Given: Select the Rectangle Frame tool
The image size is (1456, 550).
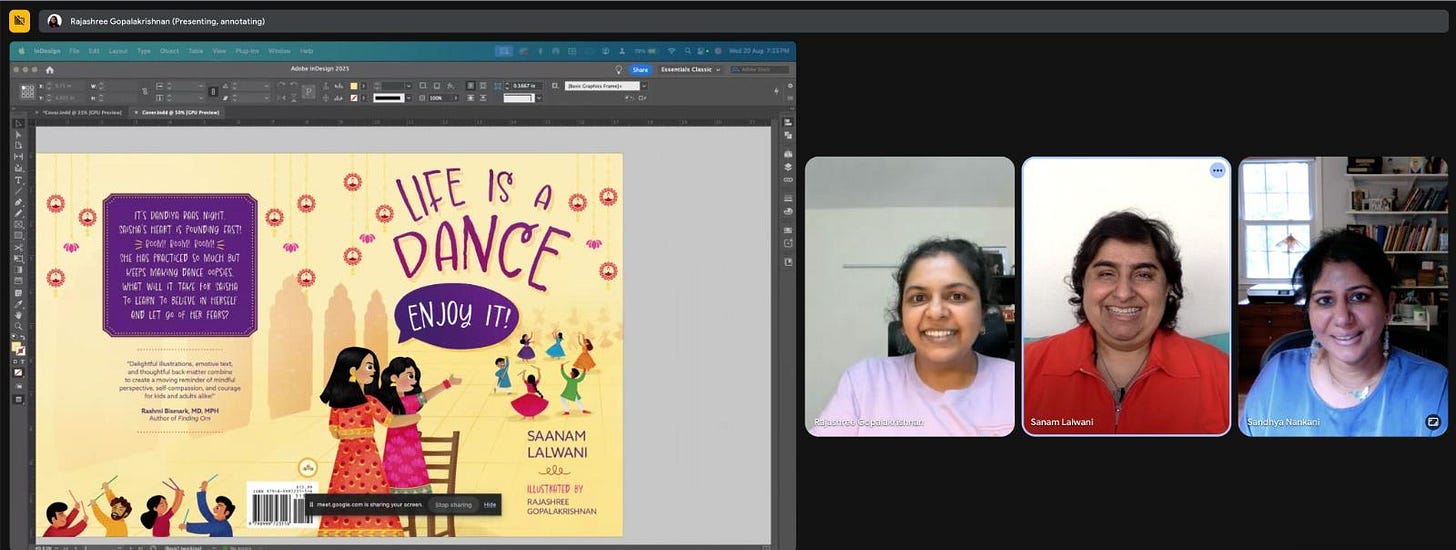Looking at the screenshot, I should pos(18,224).
